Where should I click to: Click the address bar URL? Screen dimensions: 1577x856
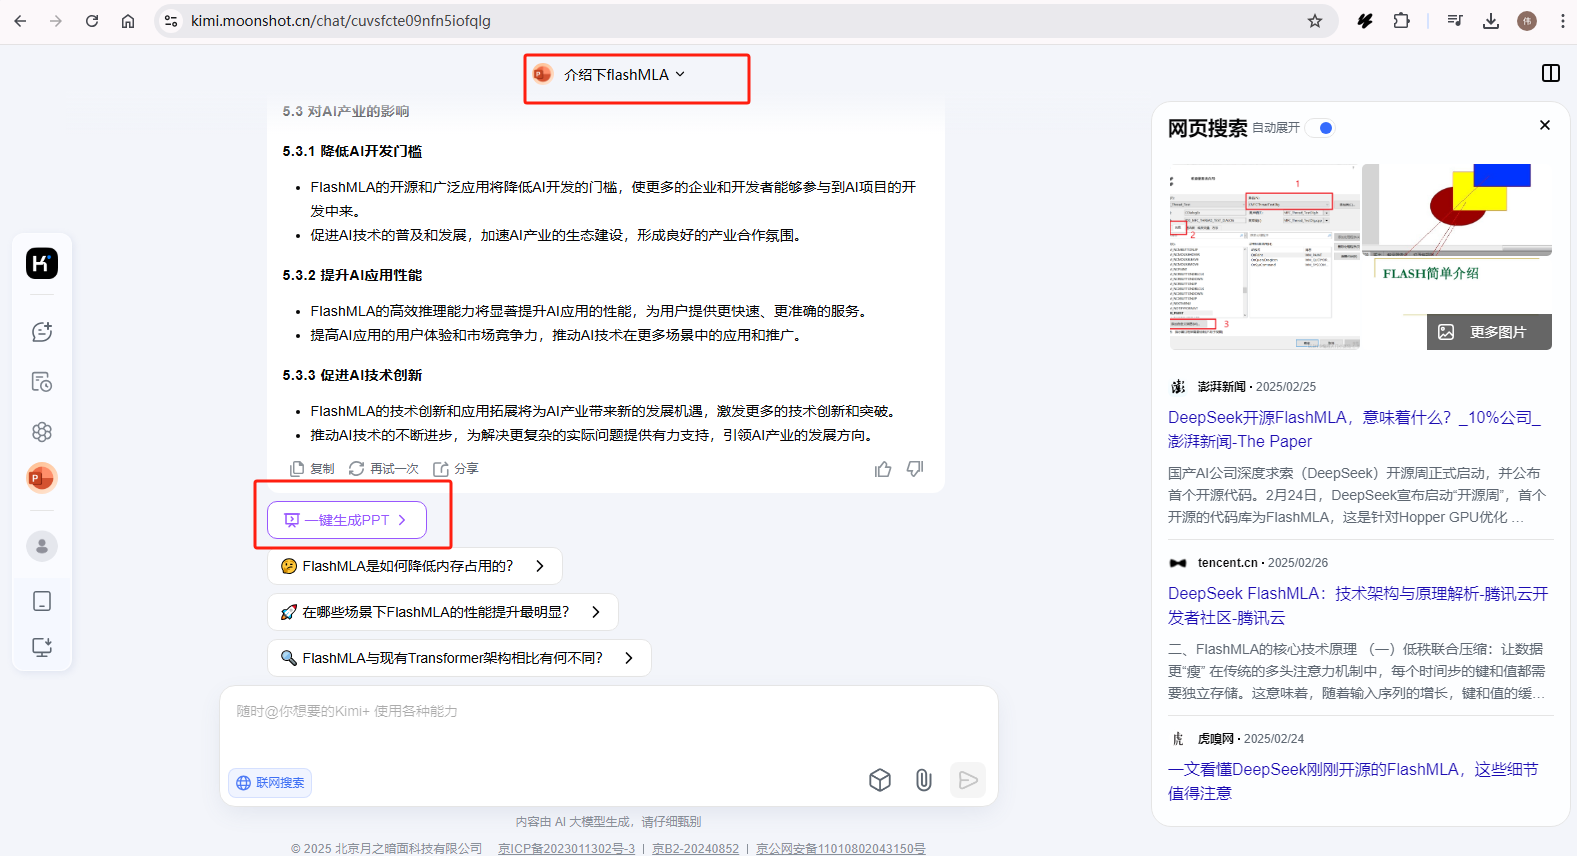pyautogui.click(x=341, y=21)
